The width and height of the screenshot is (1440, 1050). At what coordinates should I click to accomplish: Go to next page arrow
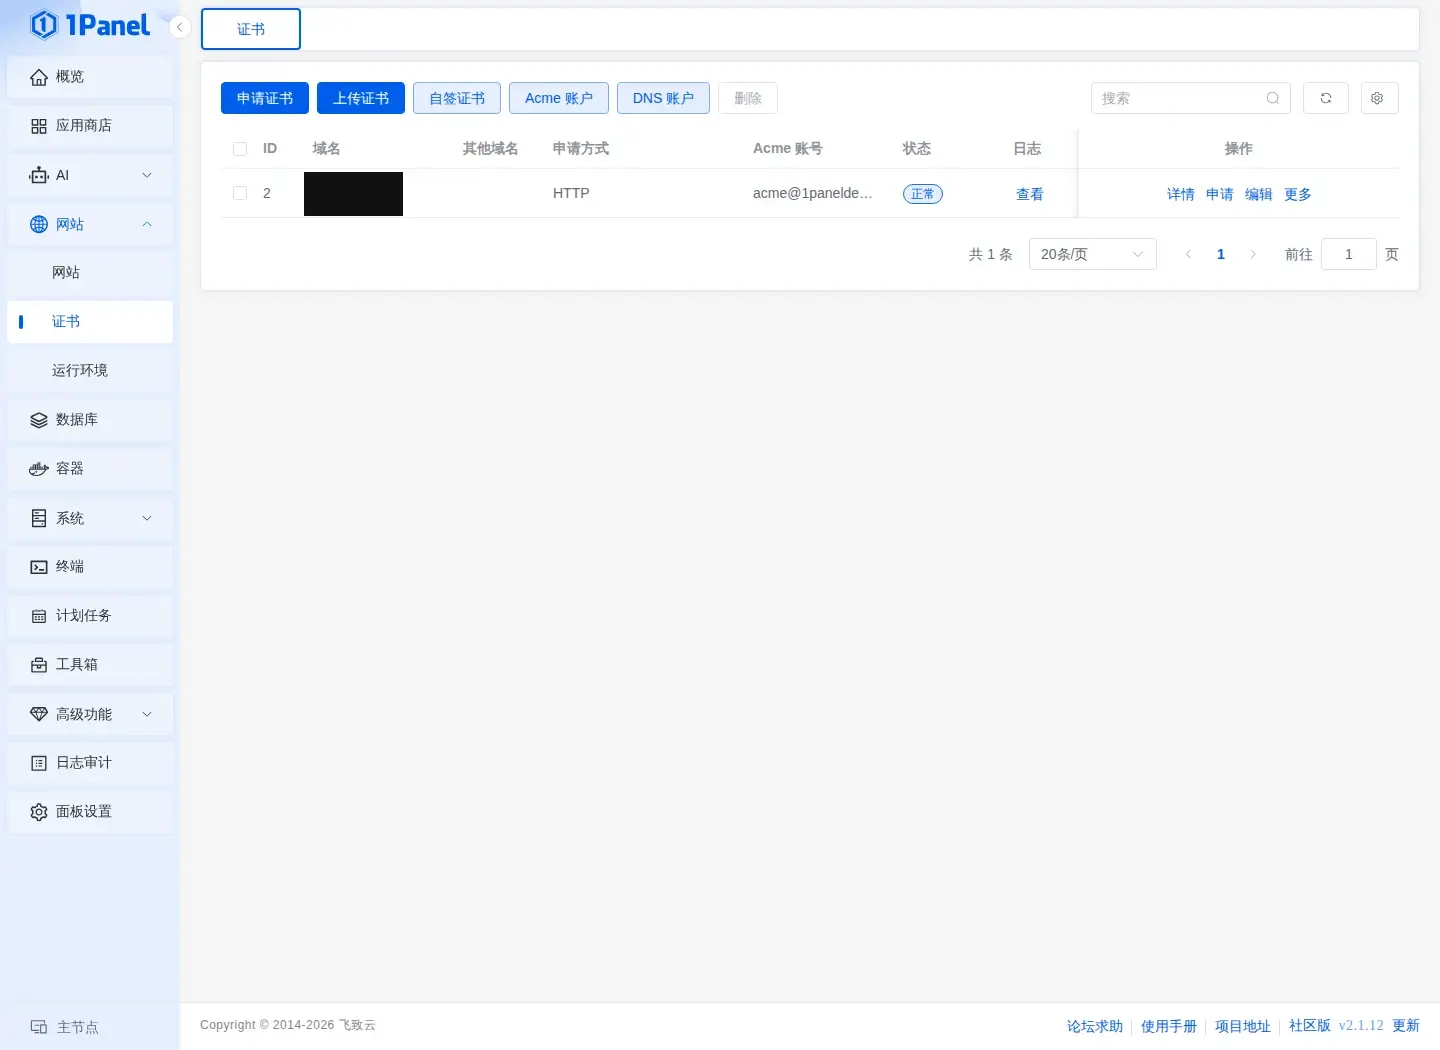tap(1253, 254)
